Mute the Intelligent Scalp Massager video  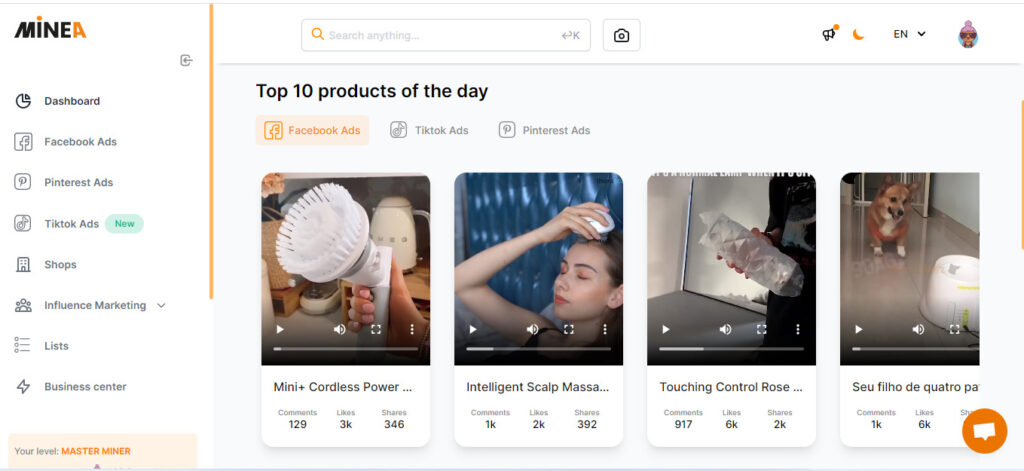[532, 329]
